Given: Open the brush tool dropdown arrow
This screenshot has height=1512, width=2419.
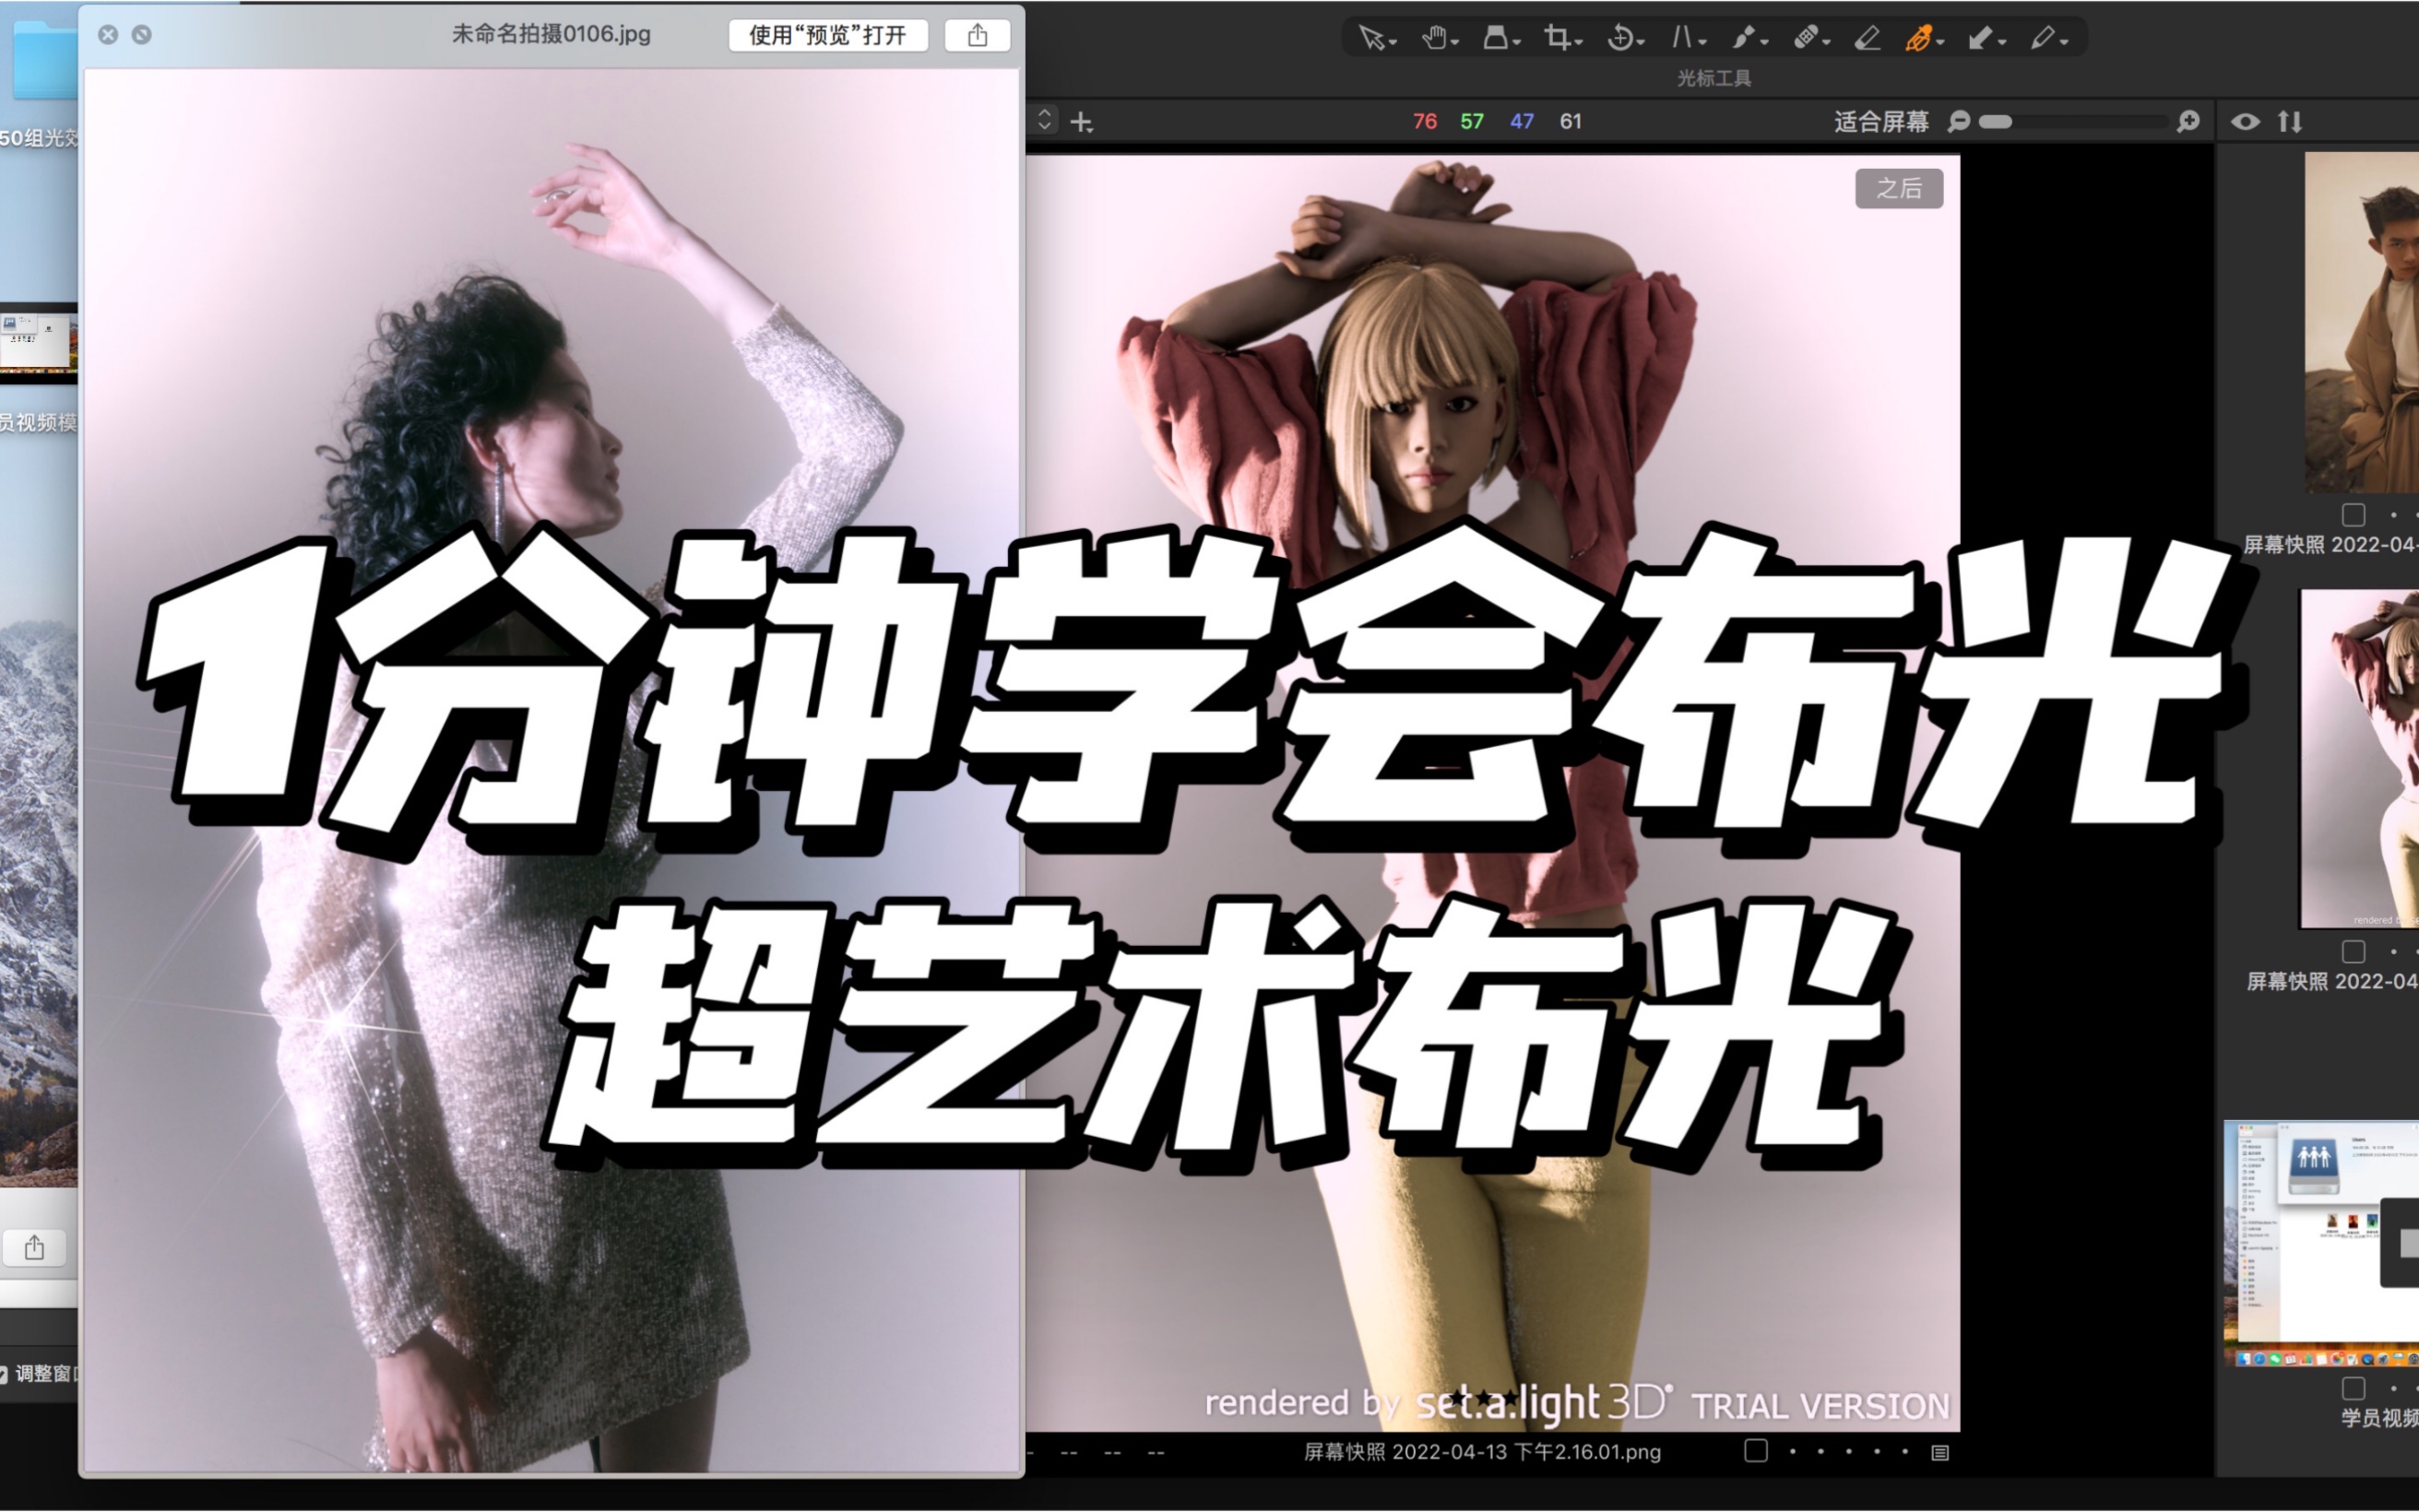Looking at the screenshot, I should coord(1763,42).
